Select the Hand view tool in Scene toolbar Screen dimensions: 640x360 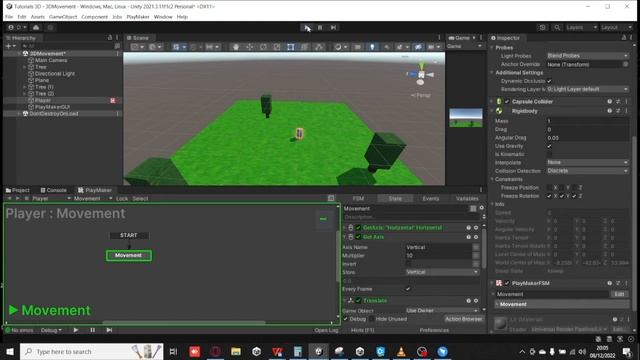[x=236, y=47]
